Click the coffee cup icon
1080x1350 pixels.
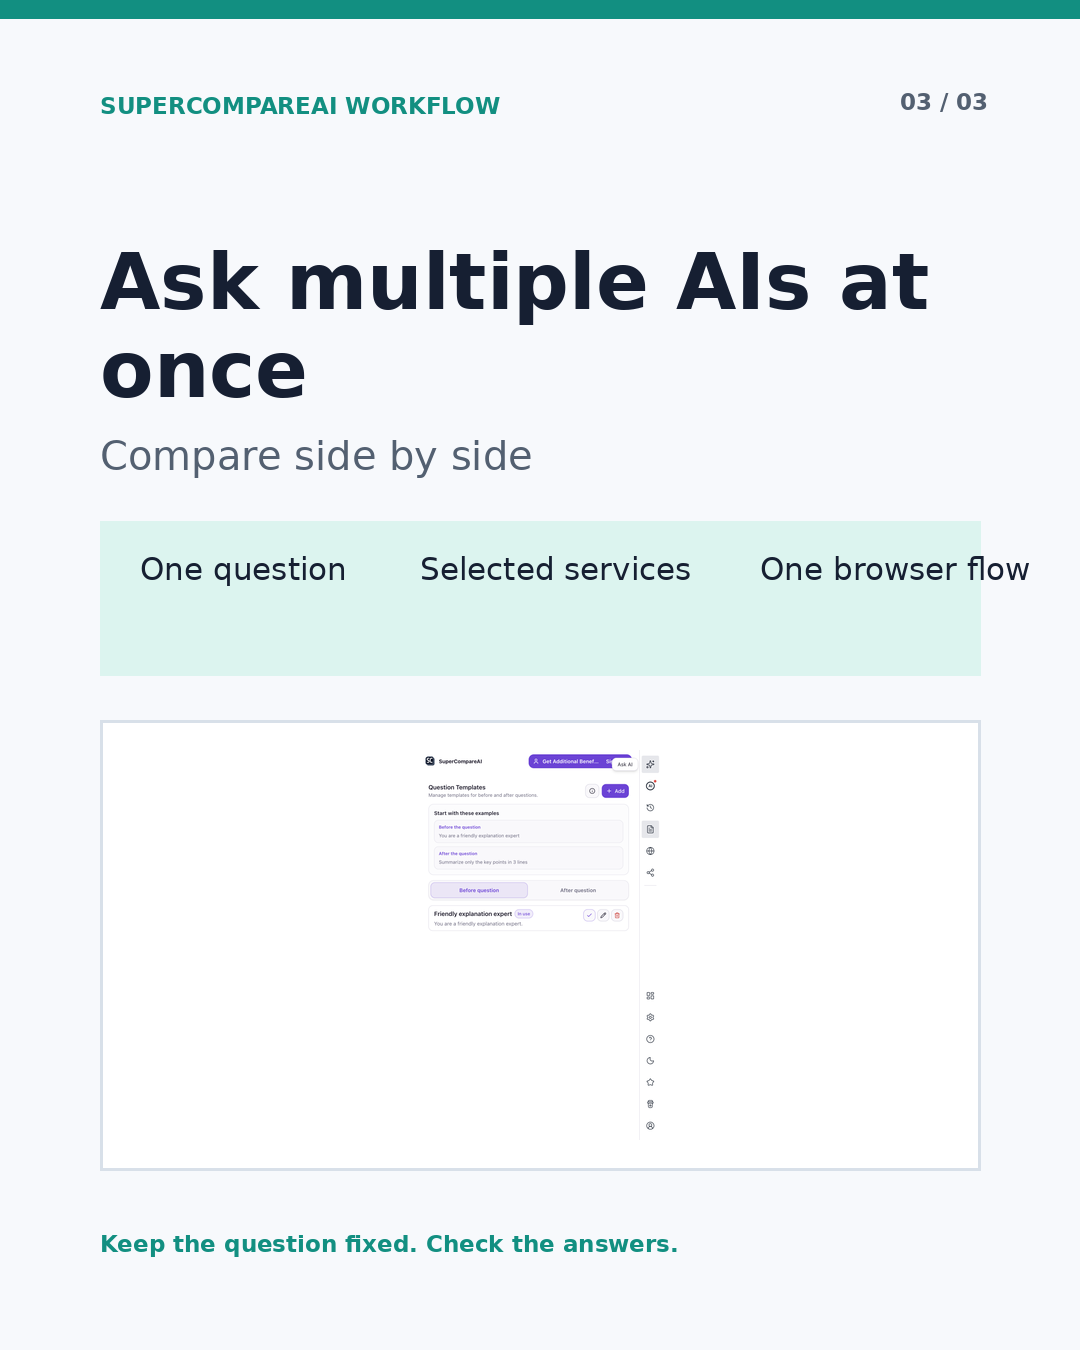(x=650, y=1104)
